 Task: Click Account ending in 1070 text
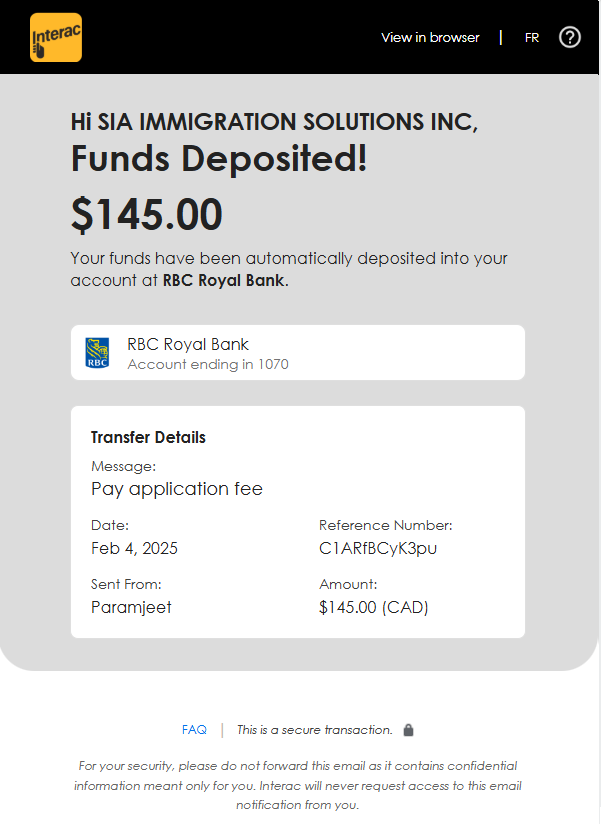208,364
